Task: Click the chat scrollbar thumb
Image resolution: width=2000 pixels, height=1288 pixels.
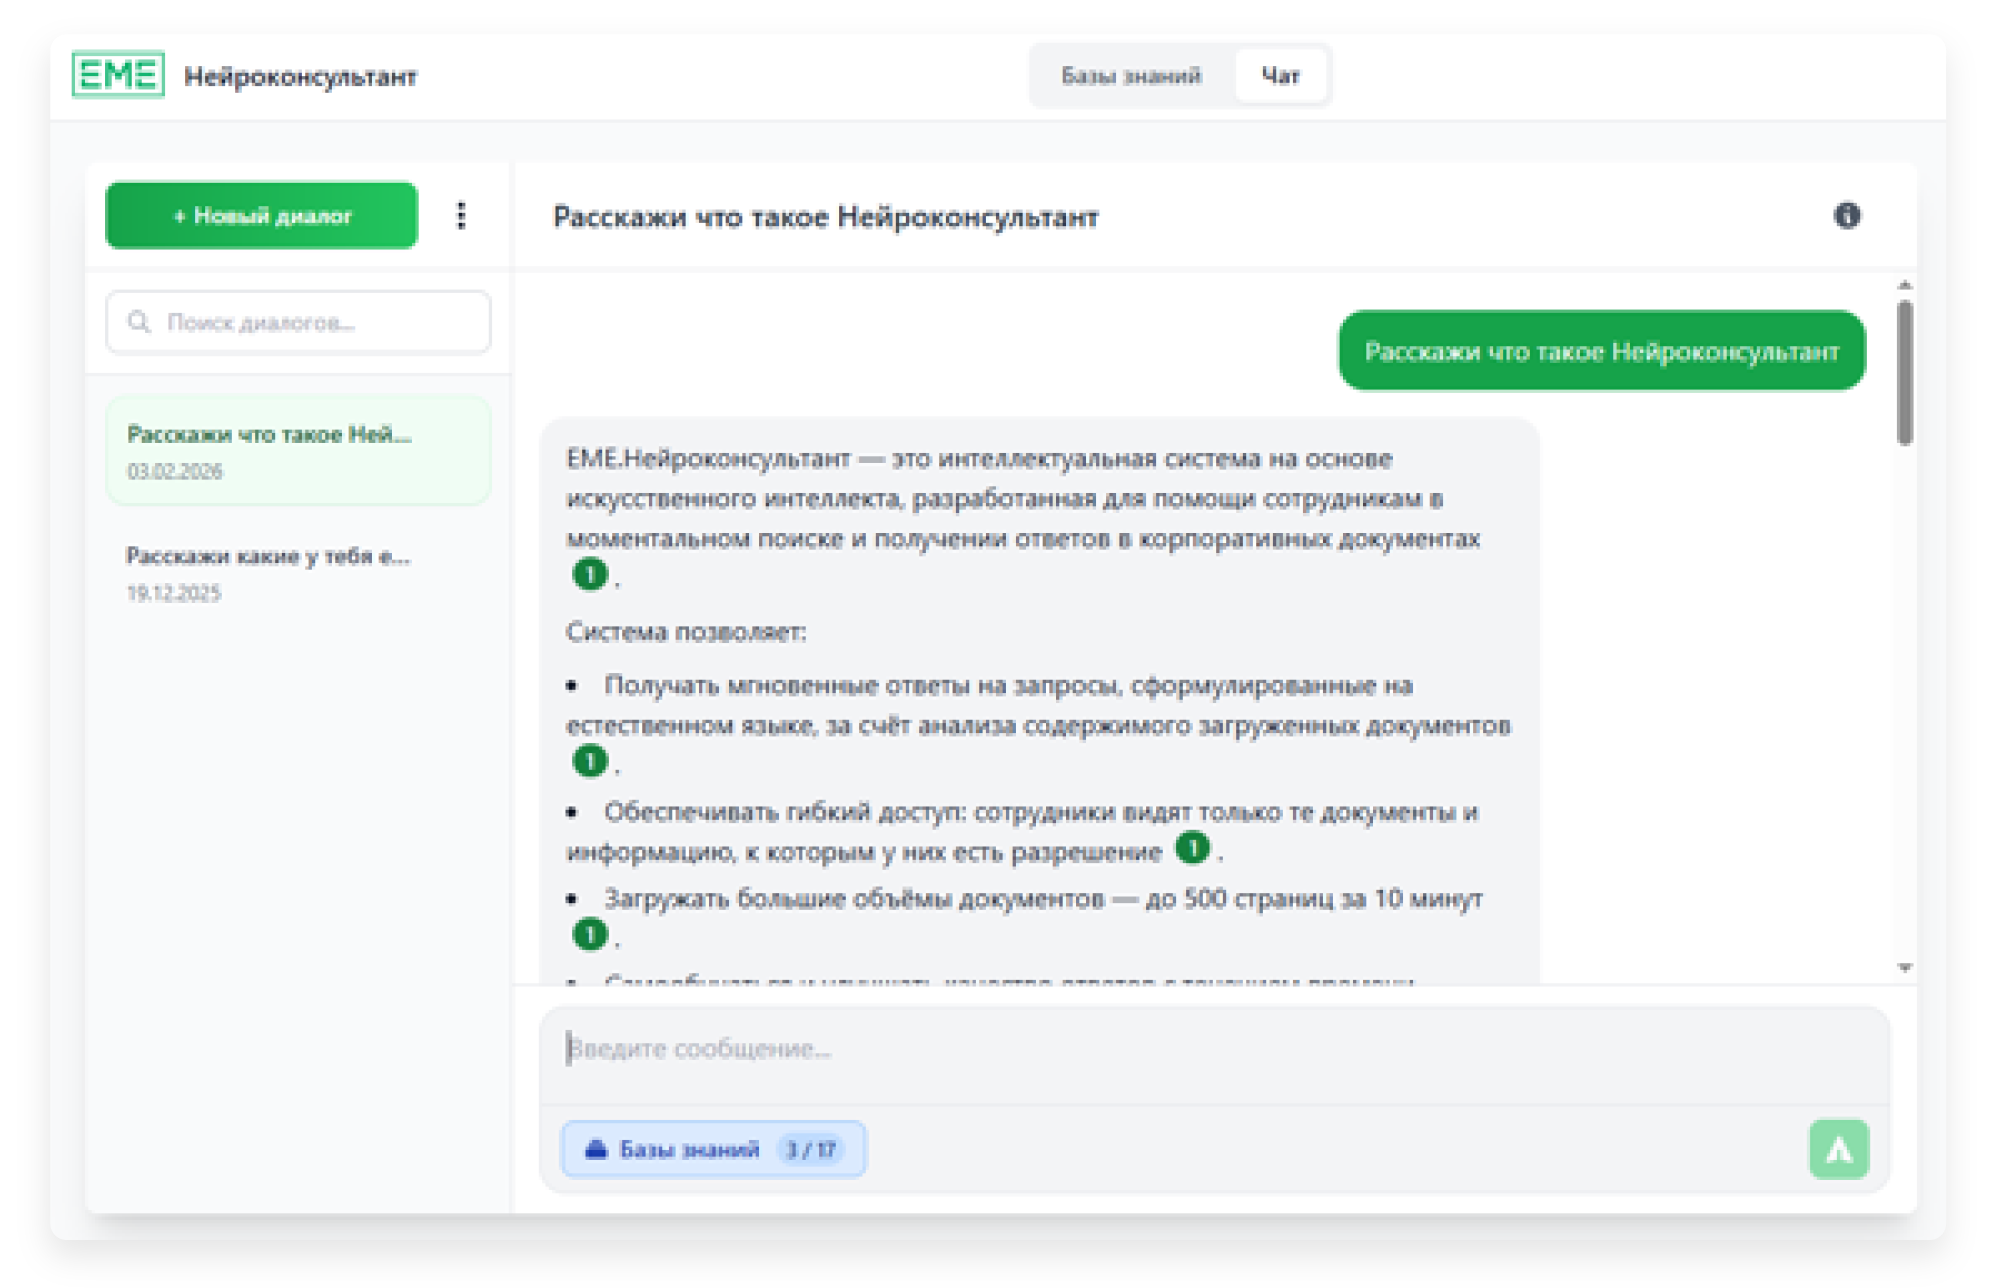Action: point(1904,372)
